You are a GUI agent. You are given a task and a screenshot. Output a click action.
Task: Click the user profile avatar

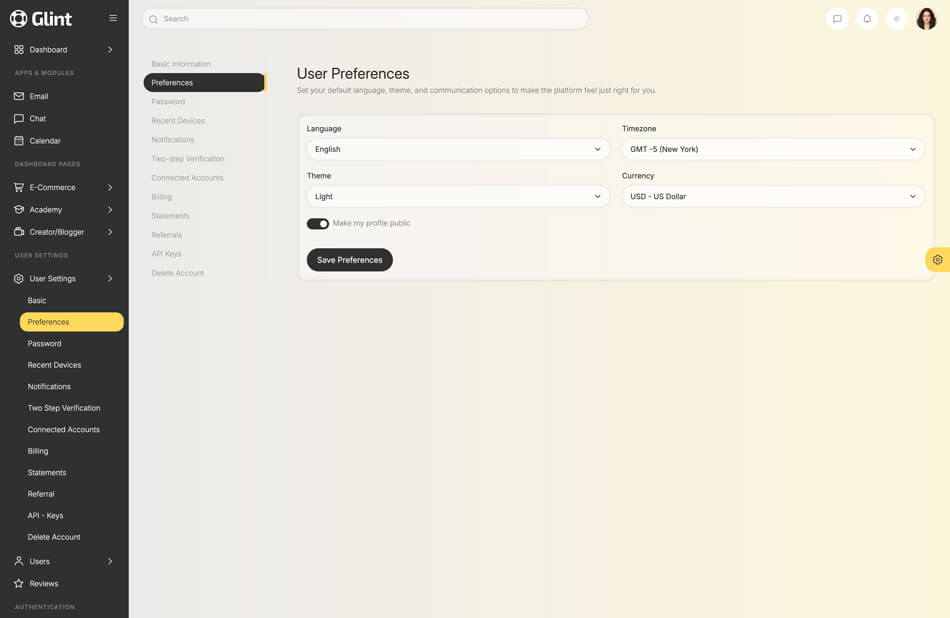926,19
